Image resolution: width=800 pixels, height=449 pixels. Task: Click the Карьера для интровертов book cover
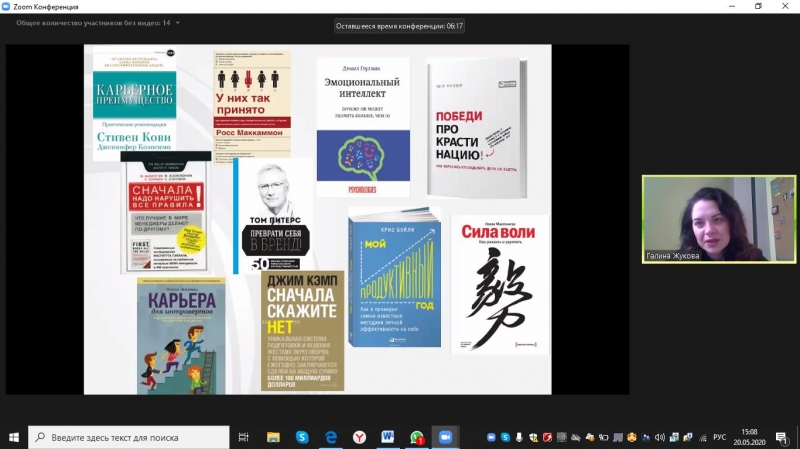181,336
